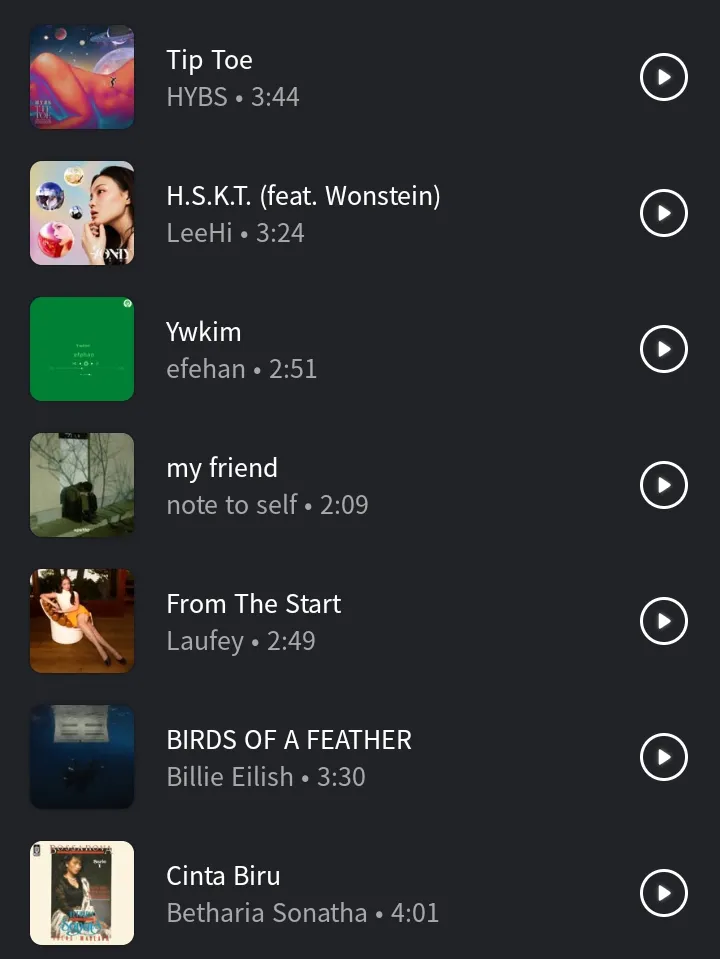Select BIRDS OF A FEATHER album art
The width and height of the screenshot is (720, 959).
coord(82,757)
